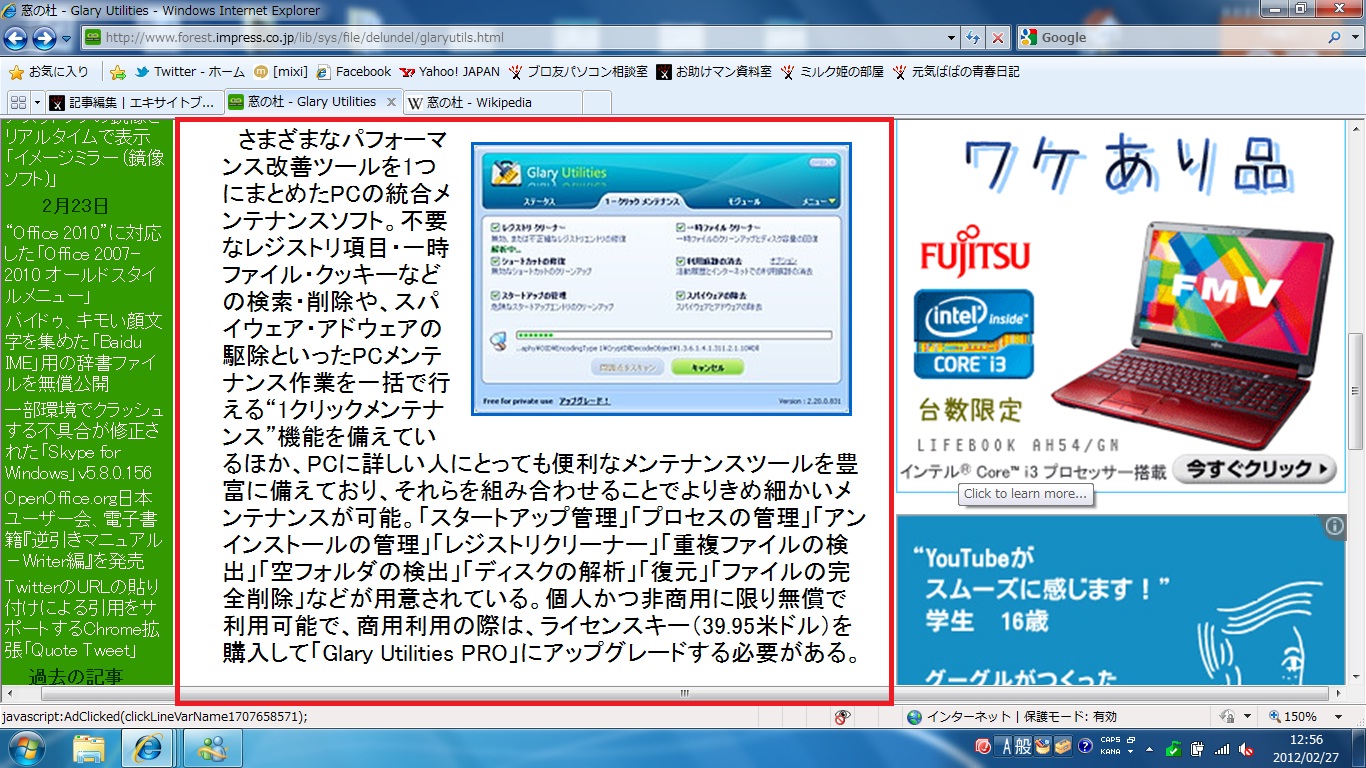
Task: Open the IME Pad tool icon
Action: [1043, 747]
